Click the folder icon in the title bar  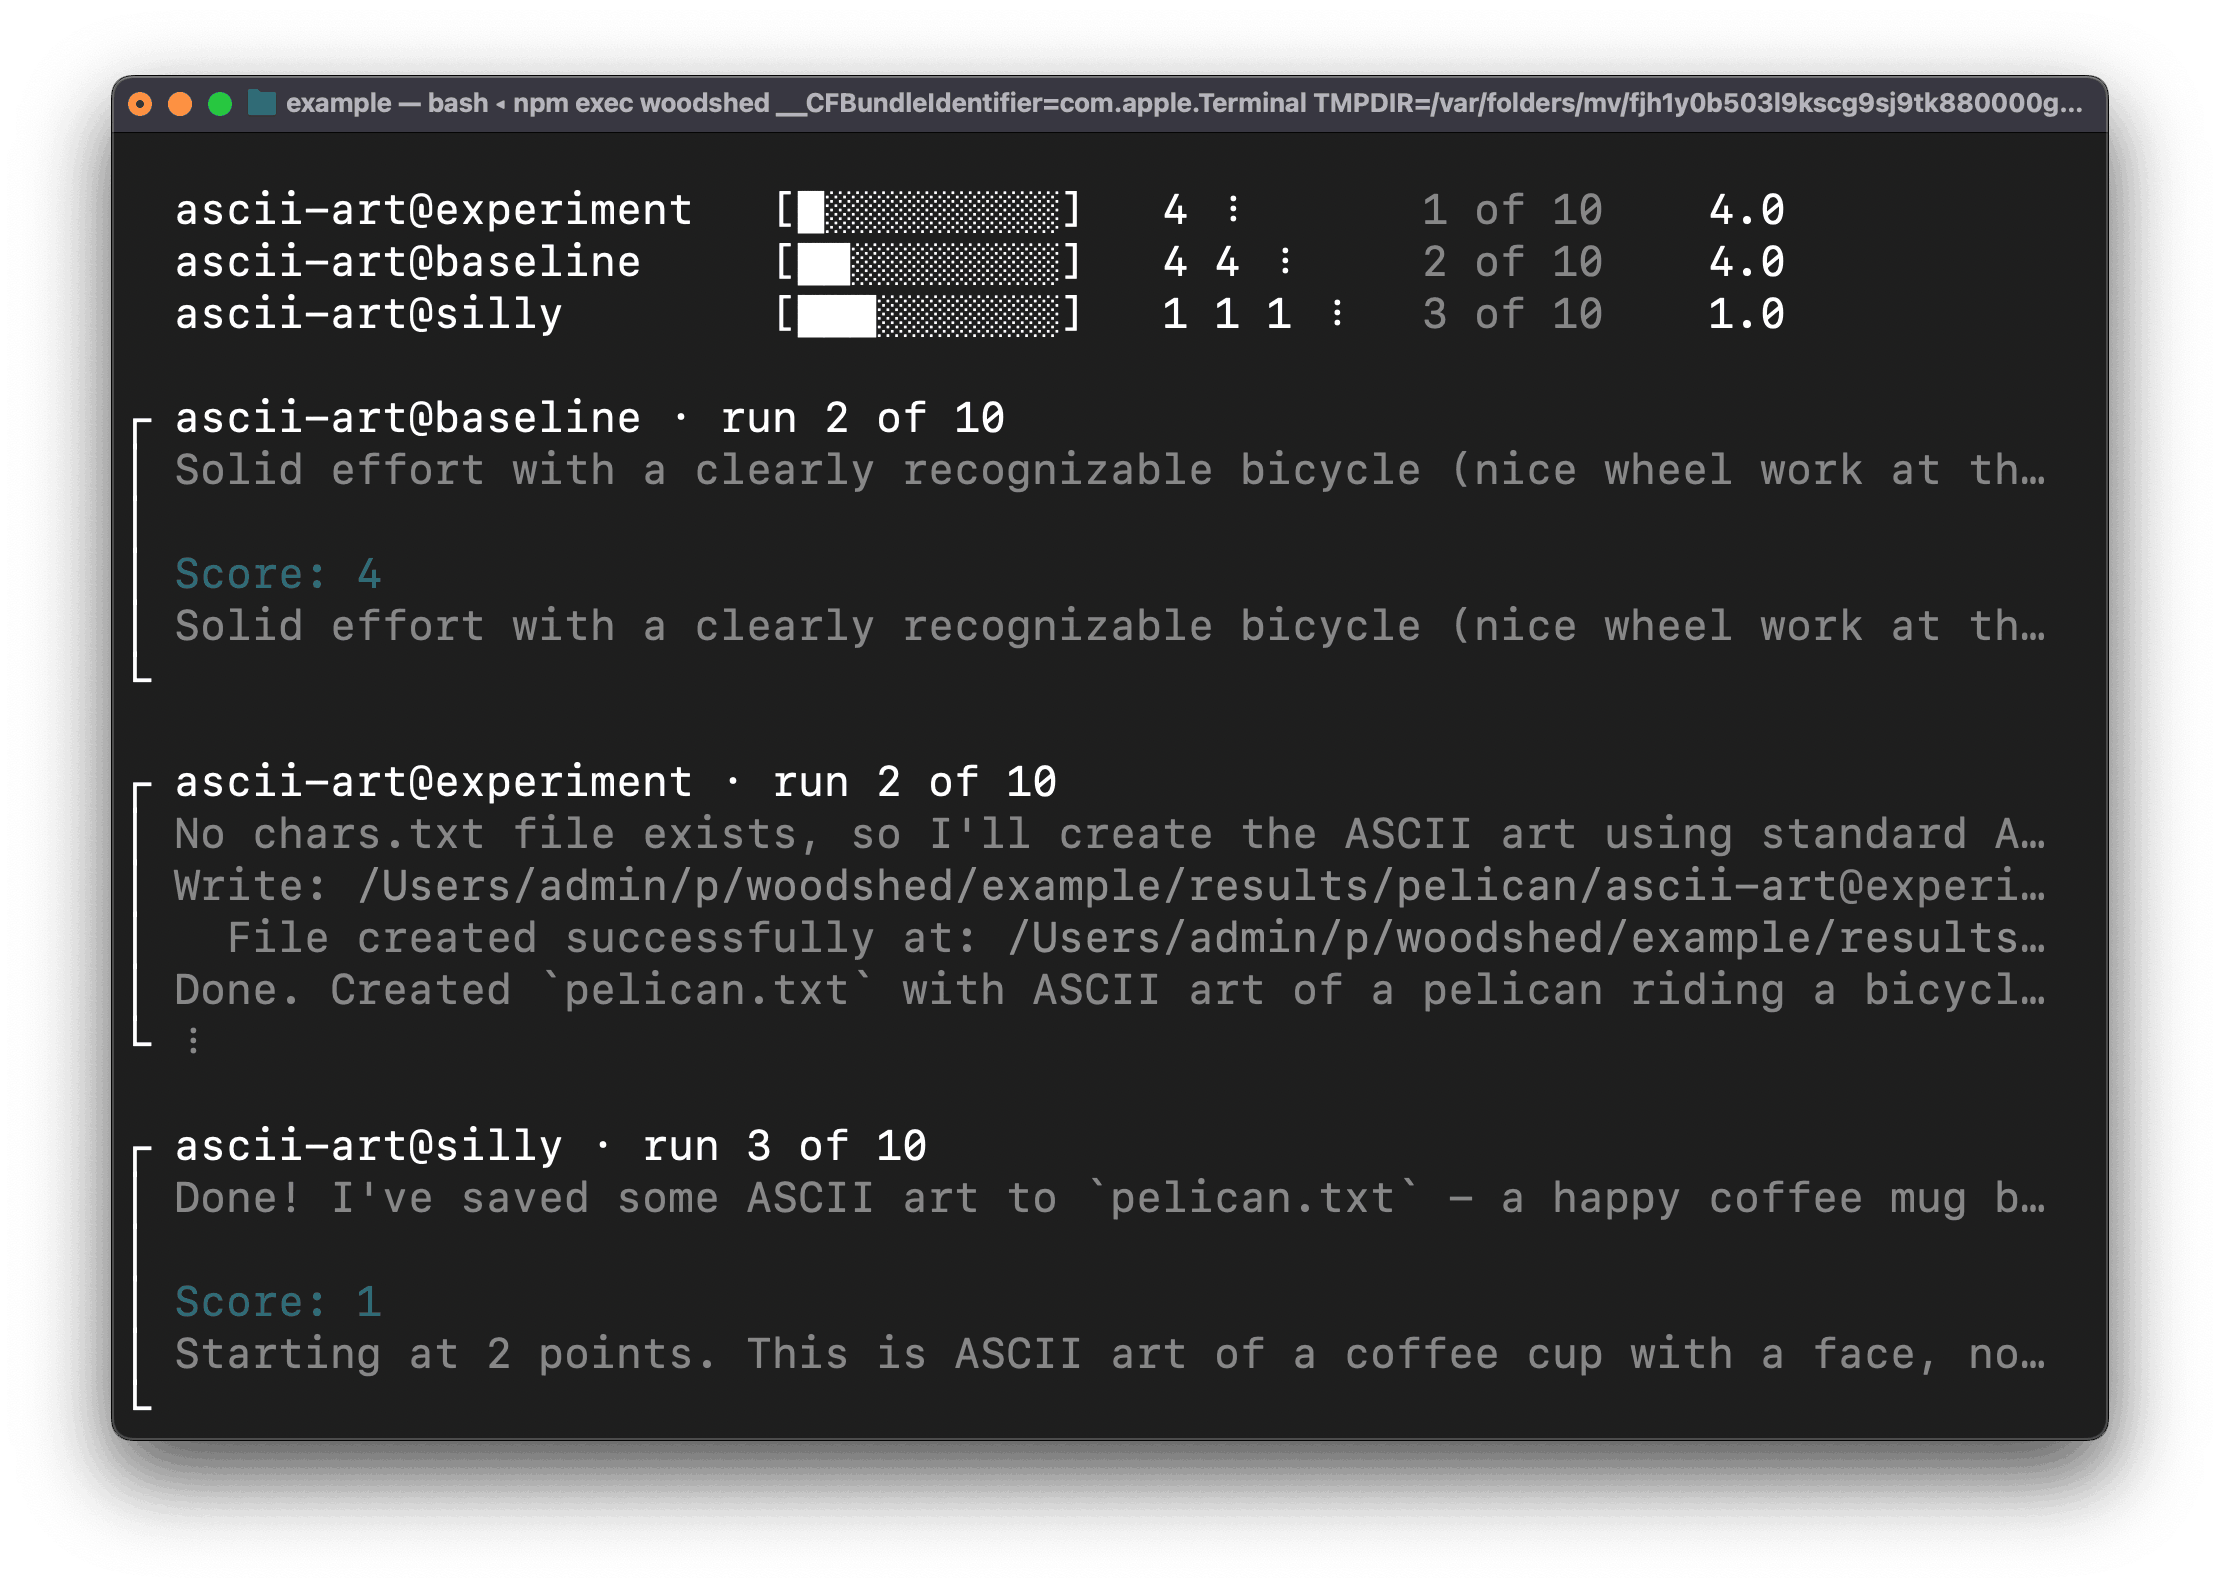point(261,102)
